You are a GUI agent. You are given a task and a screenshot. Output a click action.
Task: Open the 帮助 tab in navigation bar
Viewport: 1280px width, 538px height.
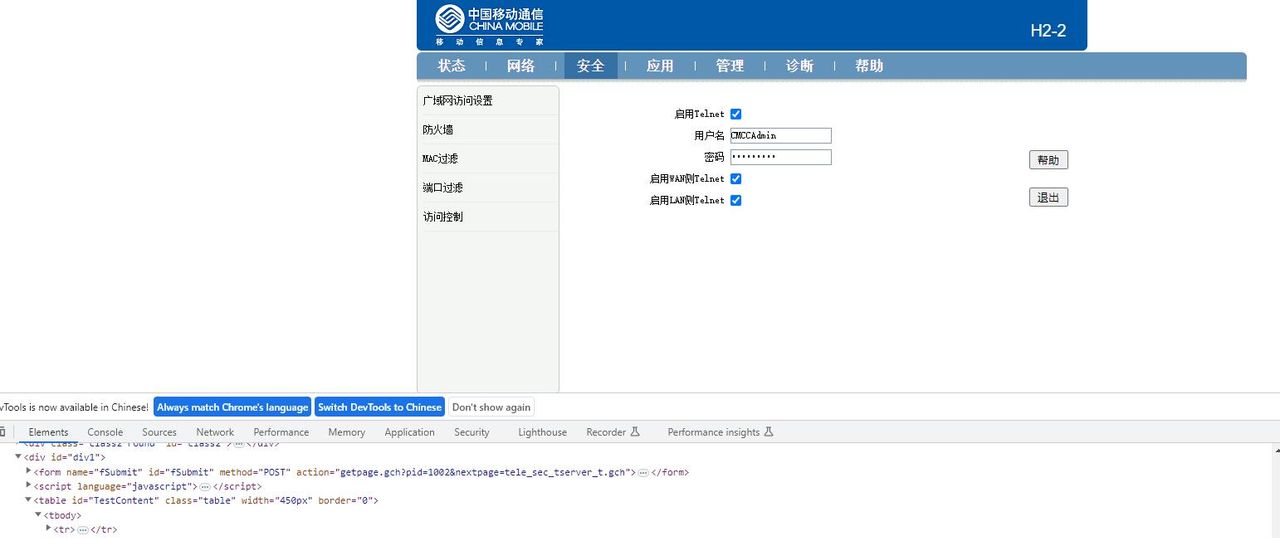869,66
